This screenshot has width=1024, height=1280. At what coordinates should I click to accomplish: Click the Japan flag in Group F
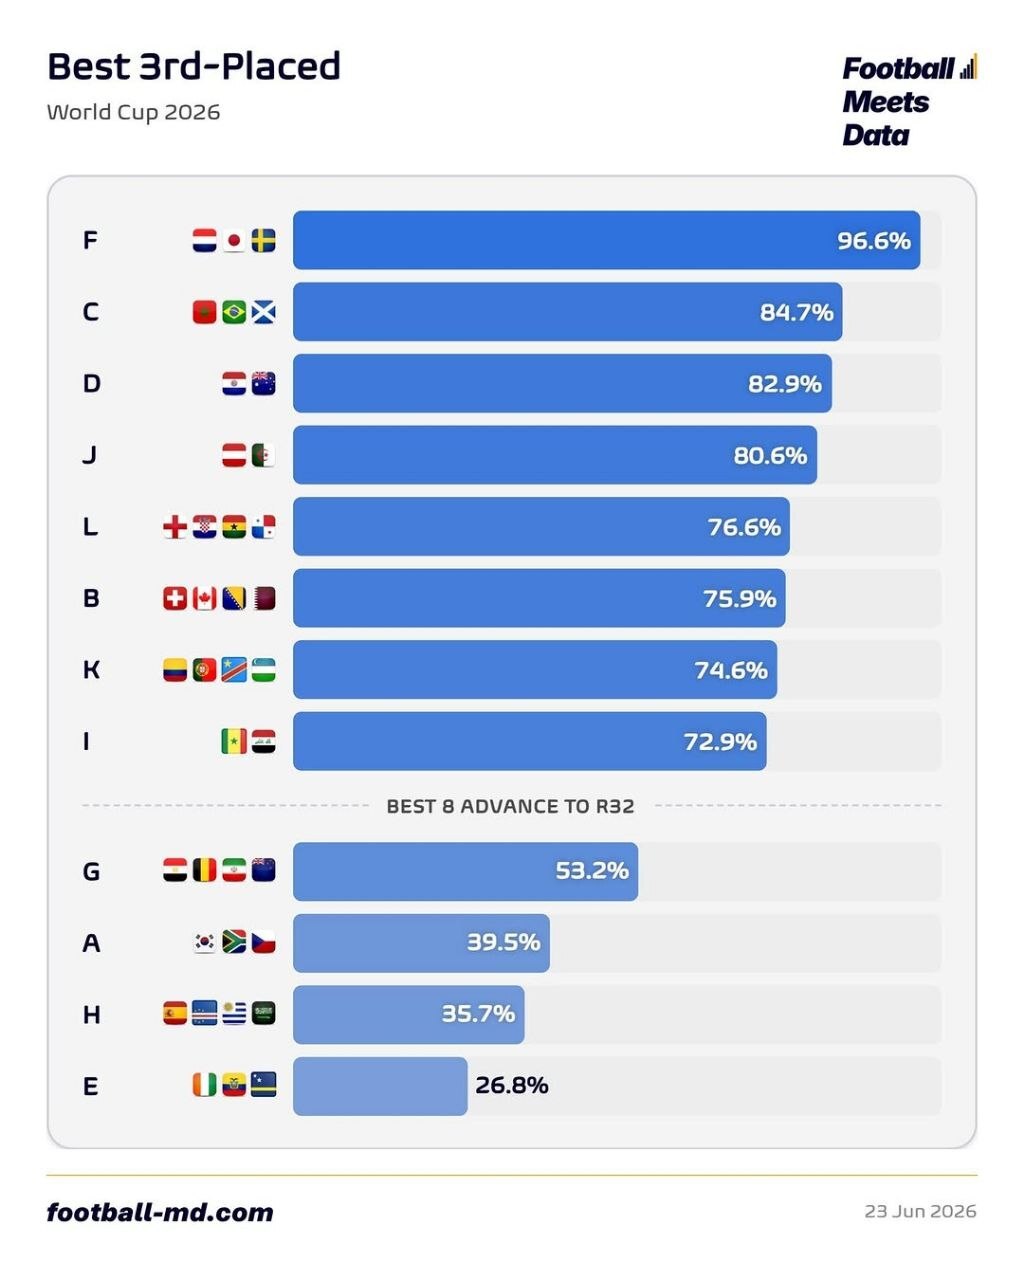tap(234, 241)
